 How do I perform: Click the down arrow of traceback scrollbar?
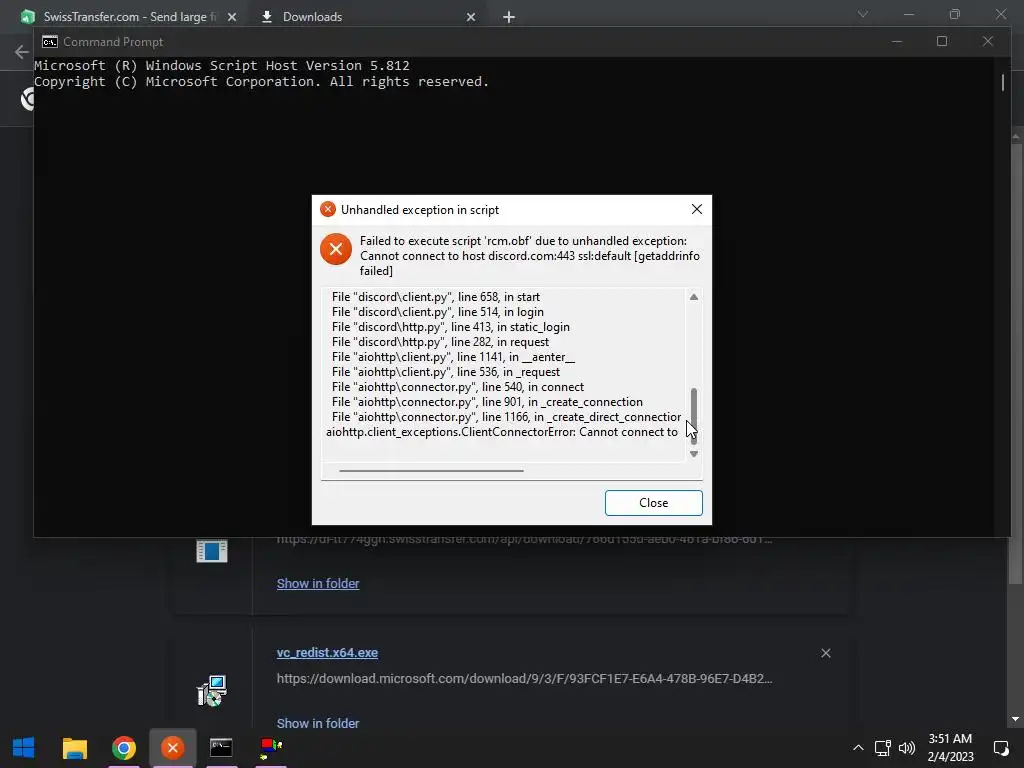coord(694,454)
